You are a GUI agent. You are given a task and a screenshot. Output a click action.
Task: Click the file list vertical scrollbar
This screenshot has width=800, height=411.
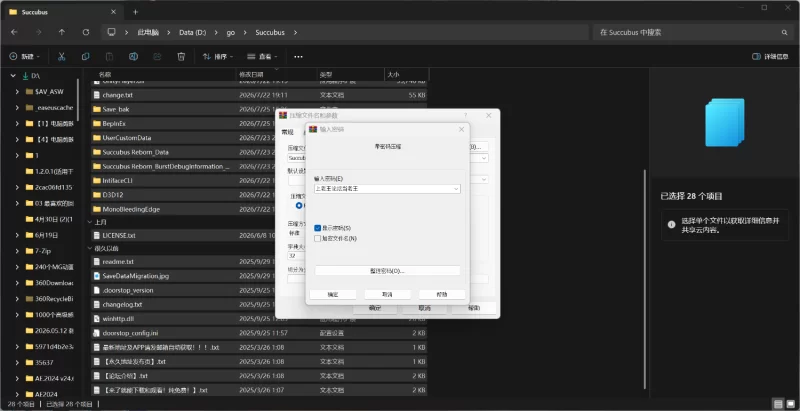pyautogui.click(x=645, y=278)
